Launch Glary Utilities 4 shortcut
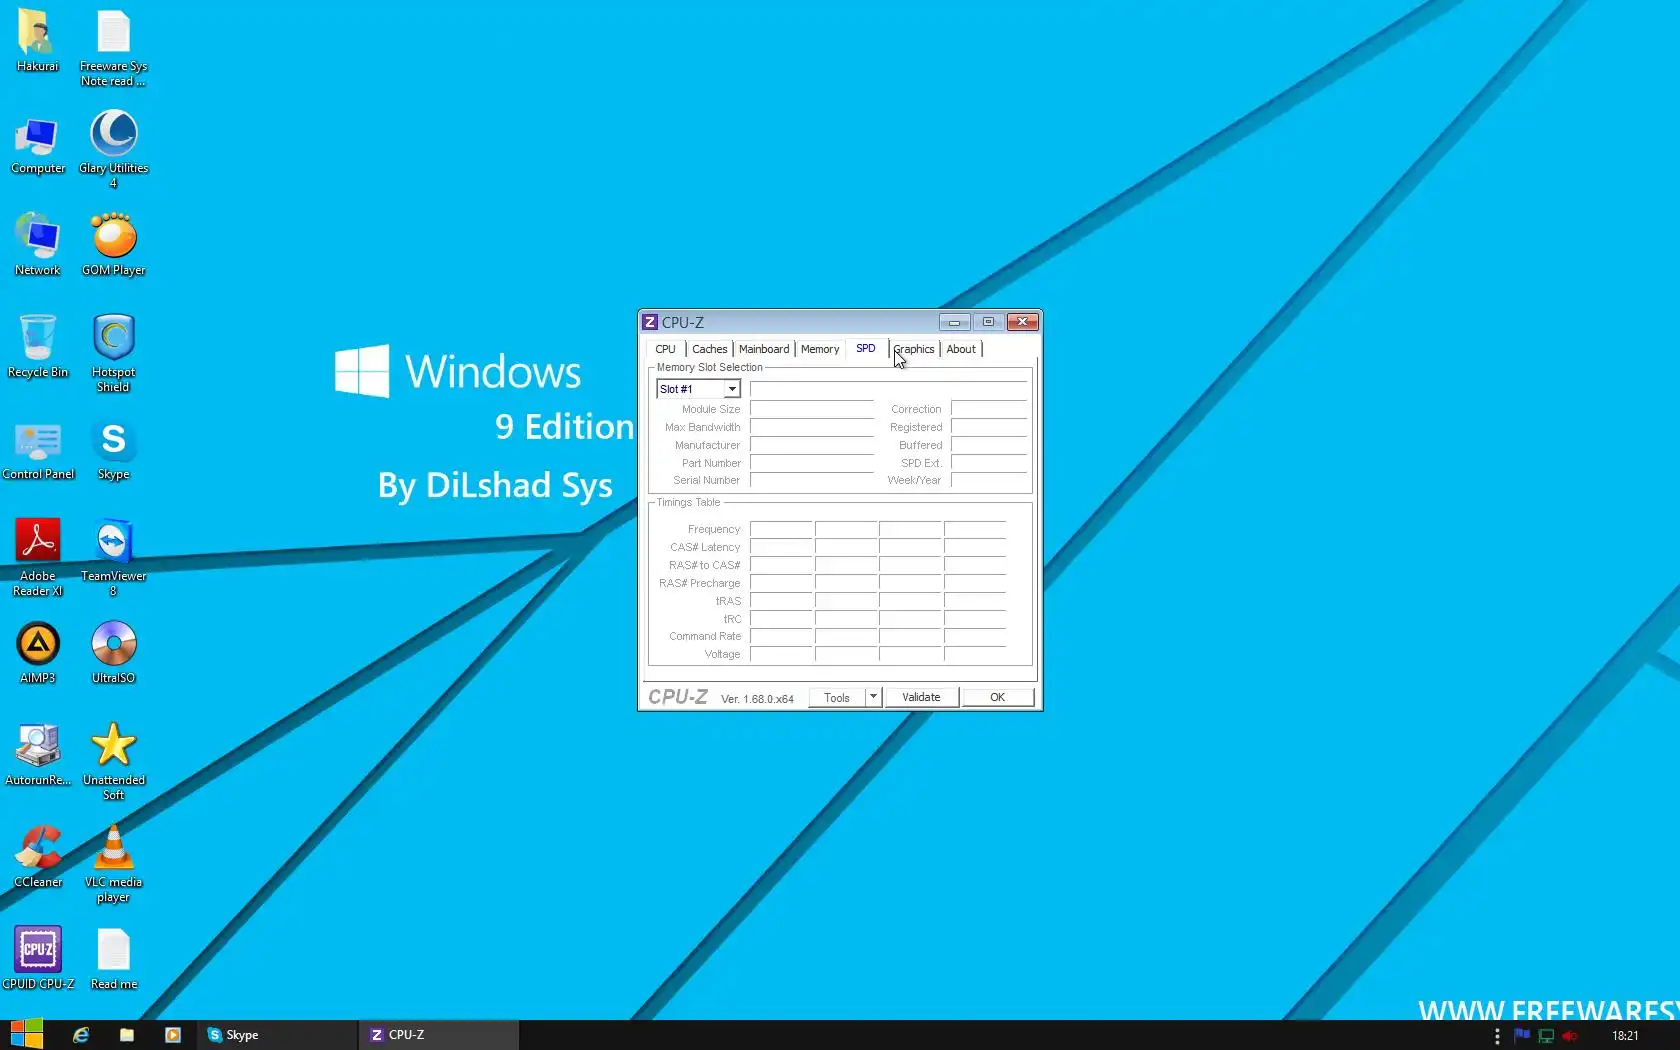Image resolution: width=1680 pixels, height=1050 pixels. [113, 150]
